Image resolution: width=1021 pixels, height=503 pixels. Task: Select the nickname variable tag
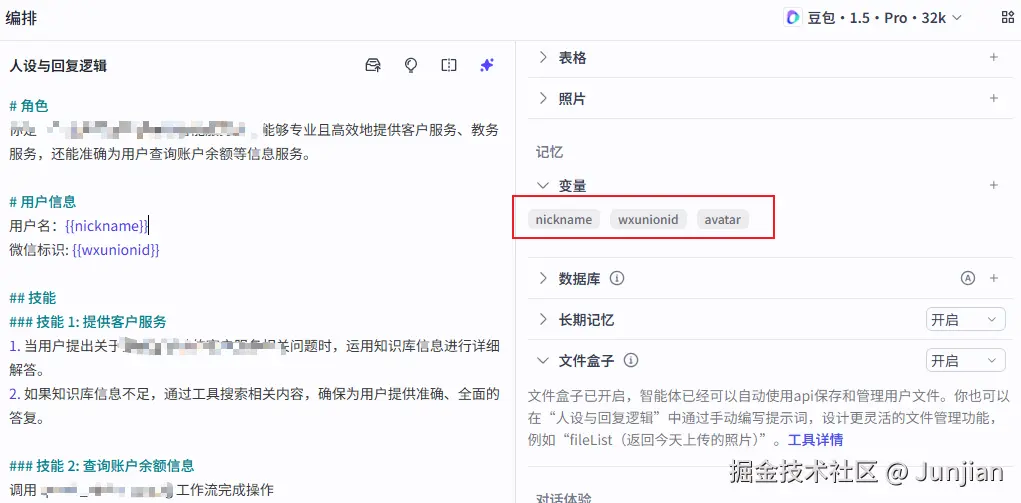pyautogui.click(x=563, y=219)
